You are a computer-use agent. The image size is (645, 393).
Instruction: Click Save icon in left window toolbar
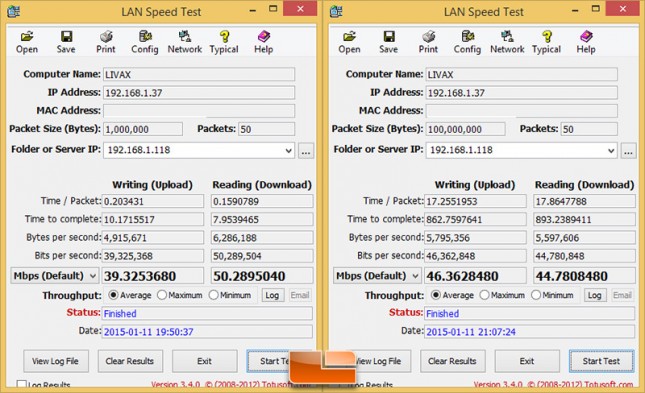pos(66,42)
